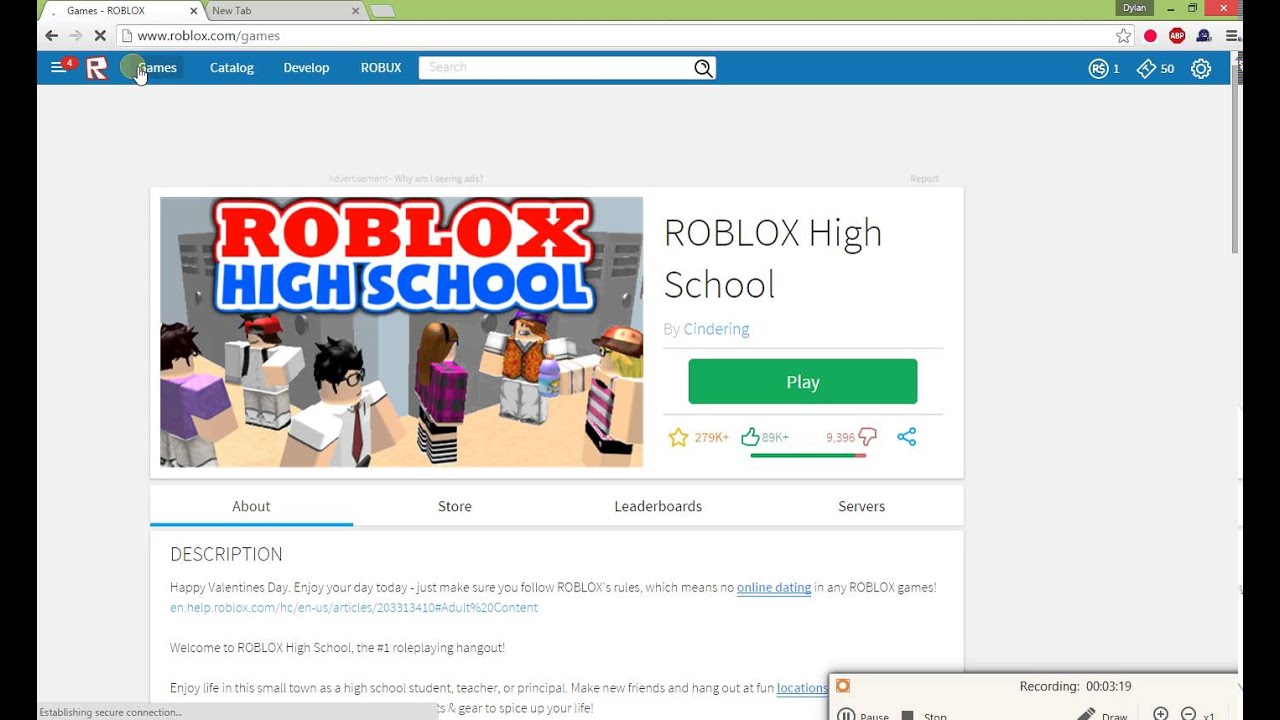Zoom out with the recorder minus icon
1280x720 pixels.
(1188, 714)
